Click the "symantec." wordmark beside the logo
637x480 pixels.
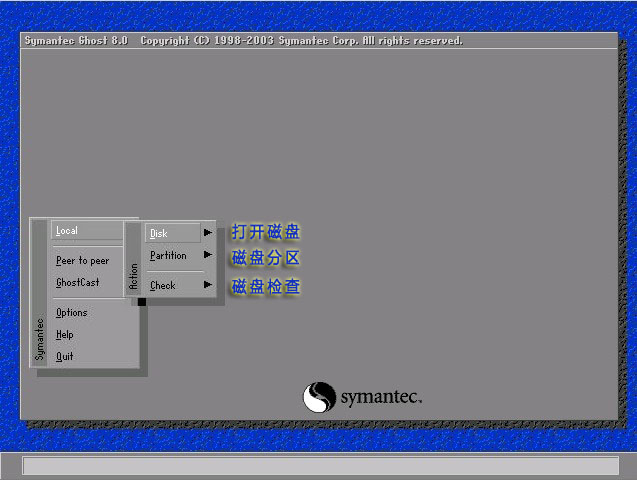[x=381, y=396]
